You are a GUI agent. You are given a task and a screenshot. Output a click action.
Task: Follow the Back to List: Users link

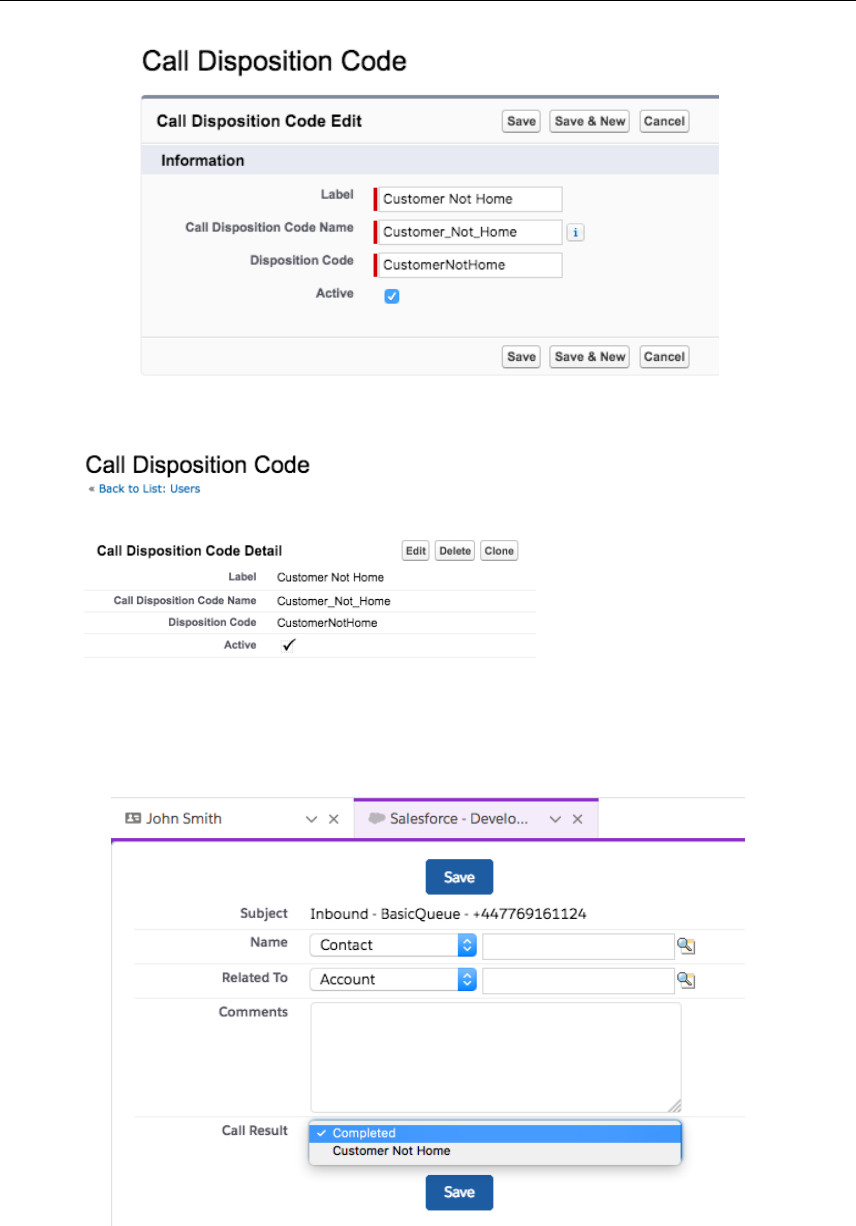(149, 489)
